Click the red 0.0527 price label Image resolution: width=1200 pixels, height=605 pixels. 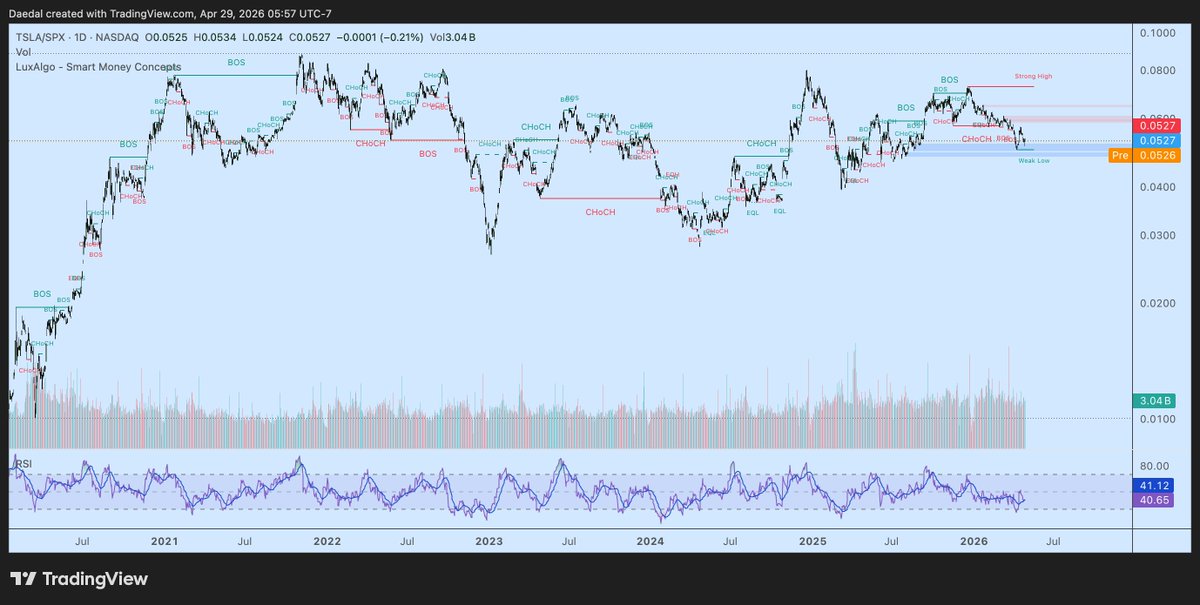tap(1157, 125)
